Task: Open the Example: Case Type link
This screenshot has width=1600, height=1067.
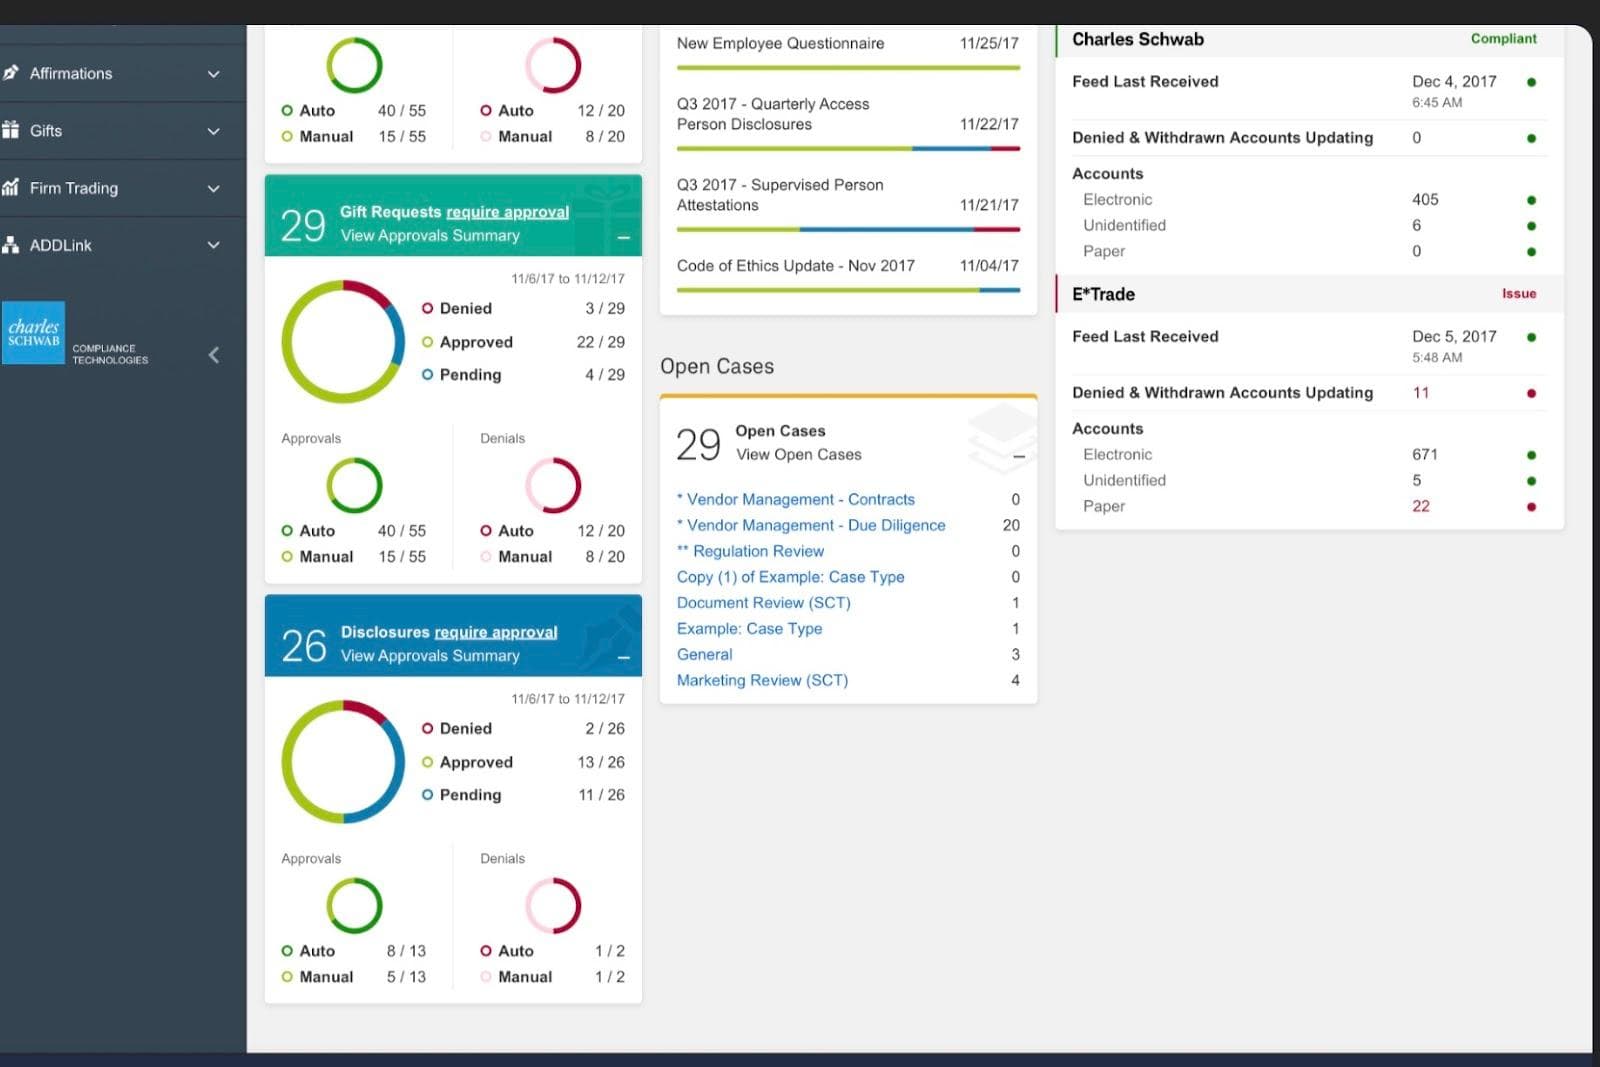Action: pos(749,629)
